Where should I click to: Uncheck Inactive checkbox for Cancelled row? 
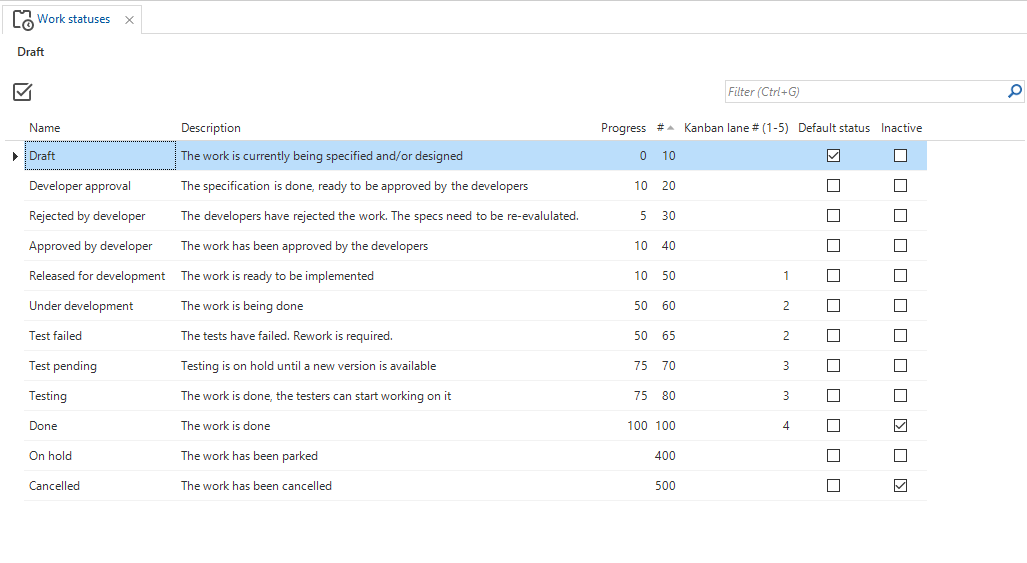[x=900, y=486]
